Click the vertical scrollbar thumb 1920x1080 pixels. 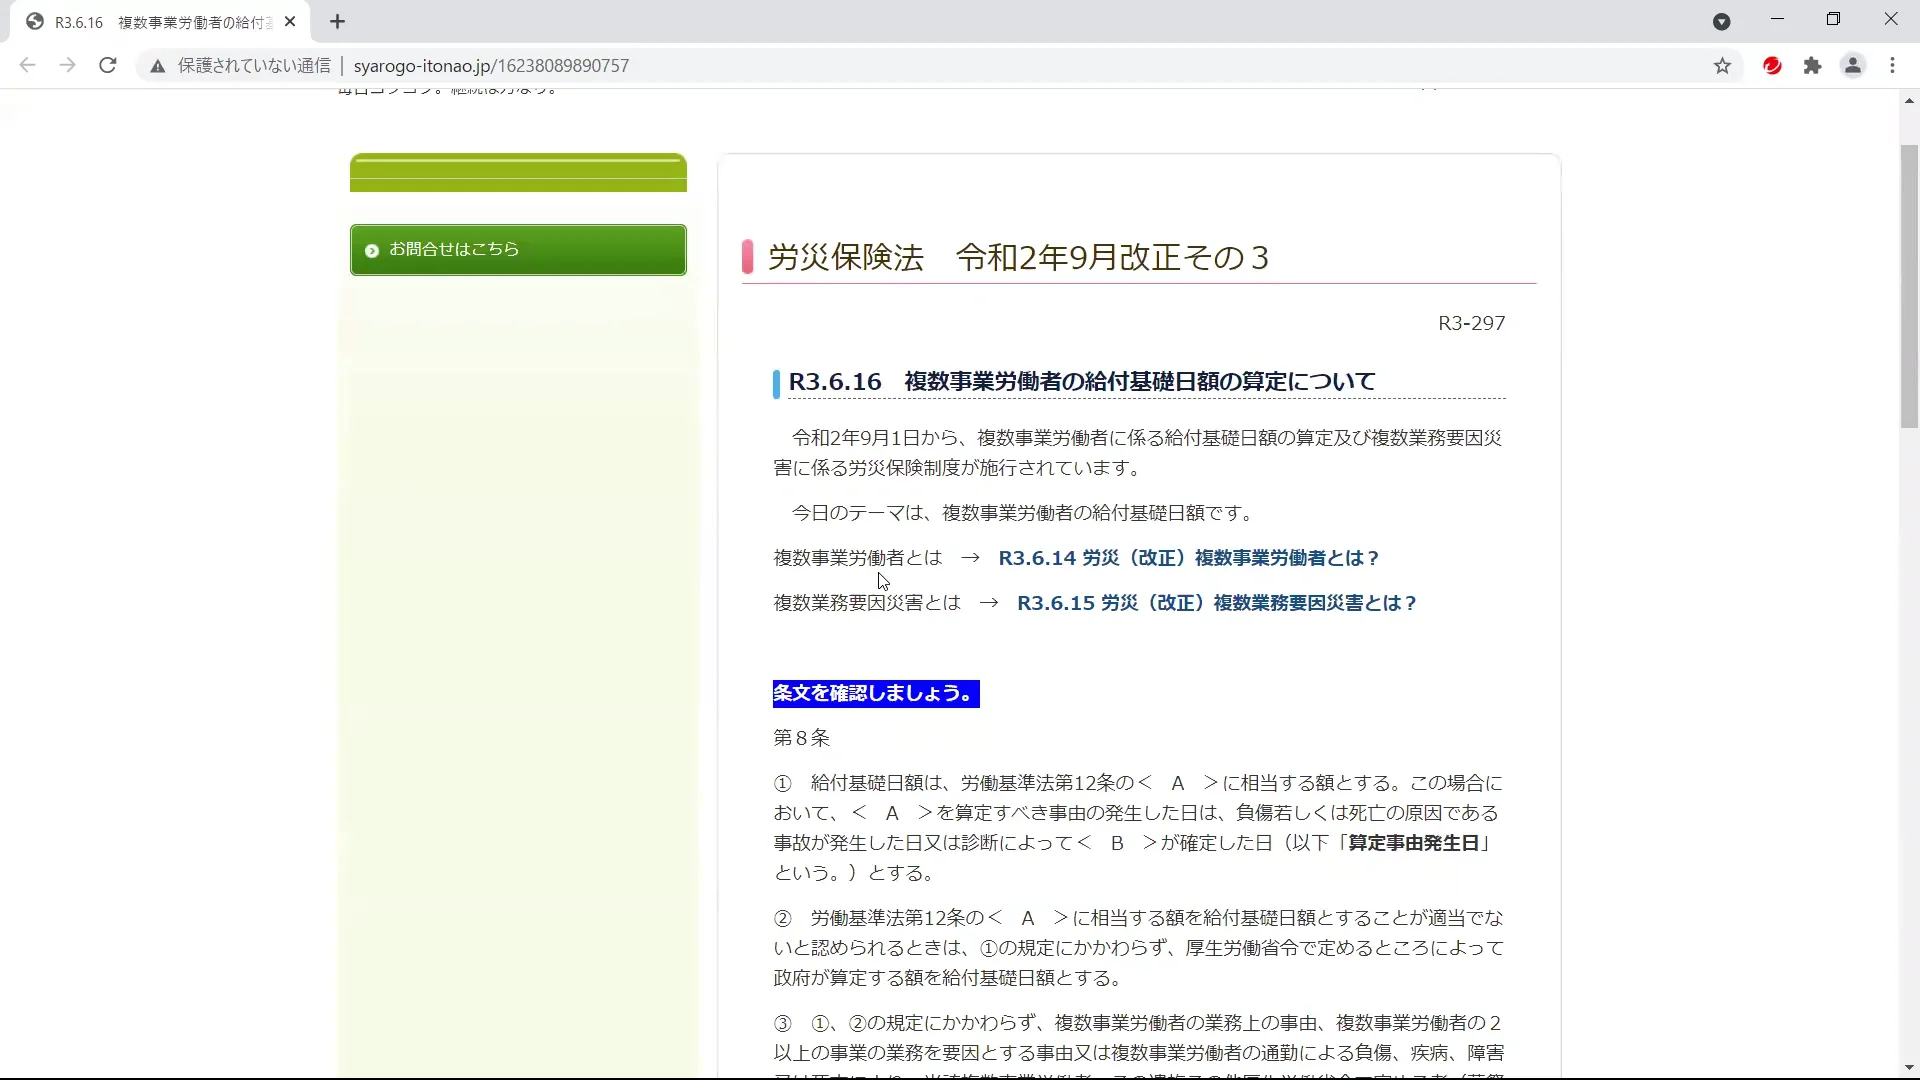[1909, 285]
